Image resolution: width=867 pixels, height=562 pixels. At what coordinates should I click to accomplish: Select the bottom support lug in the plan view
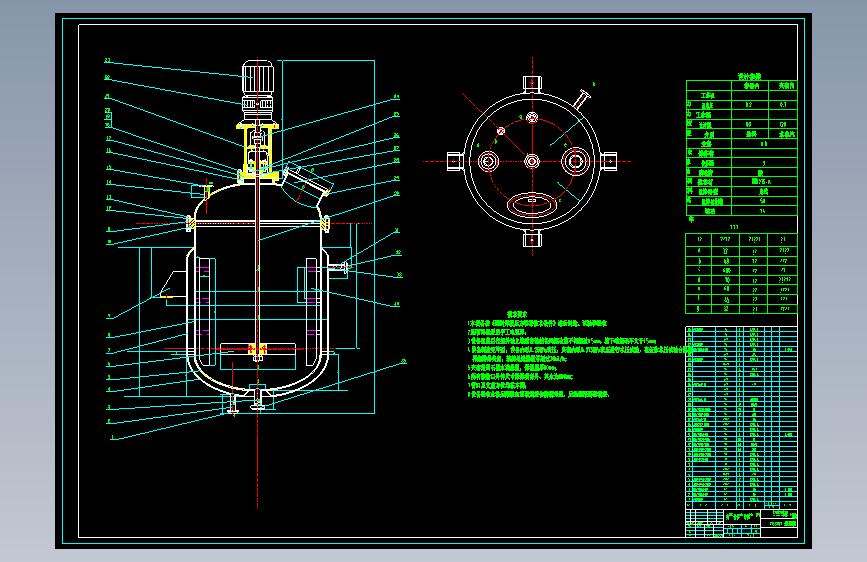coord(532,239)
